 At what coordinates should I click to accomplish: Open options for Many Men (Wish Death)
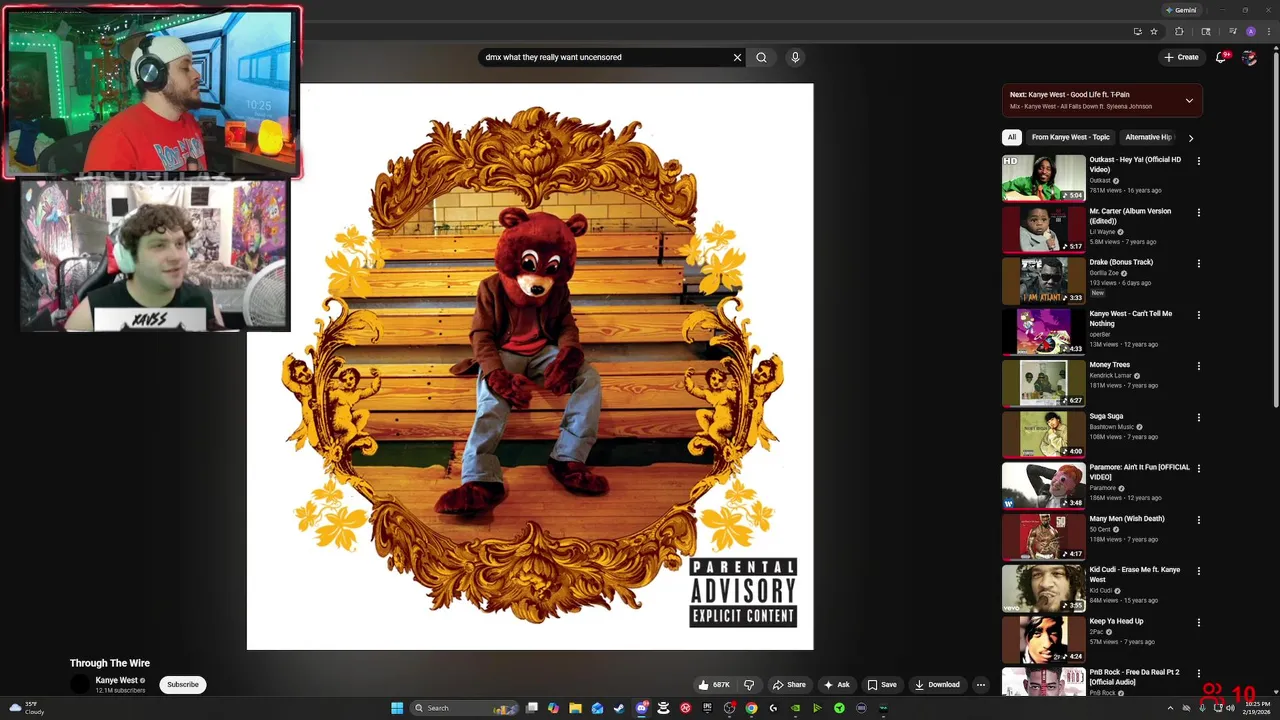[1198, 520]
